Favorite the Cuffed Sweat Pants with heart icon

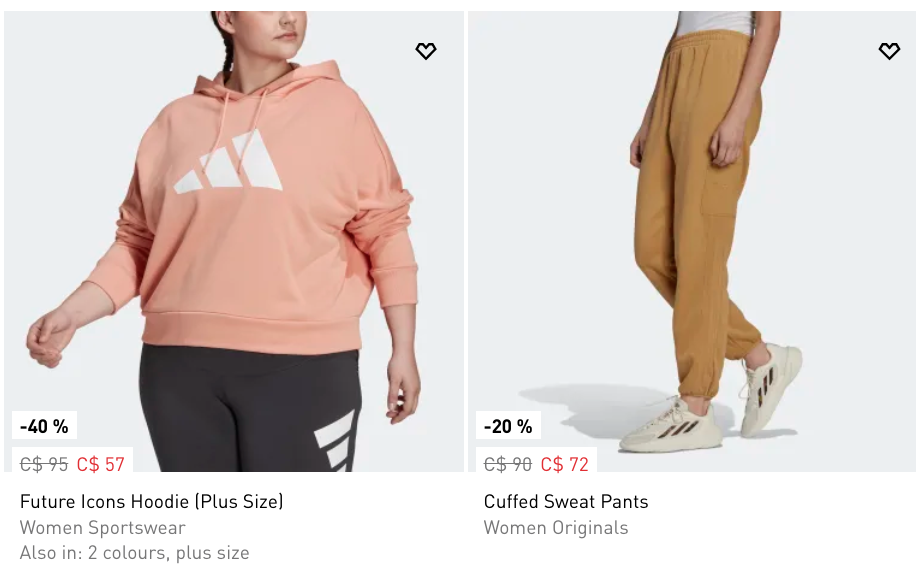[x=889, y=51]
